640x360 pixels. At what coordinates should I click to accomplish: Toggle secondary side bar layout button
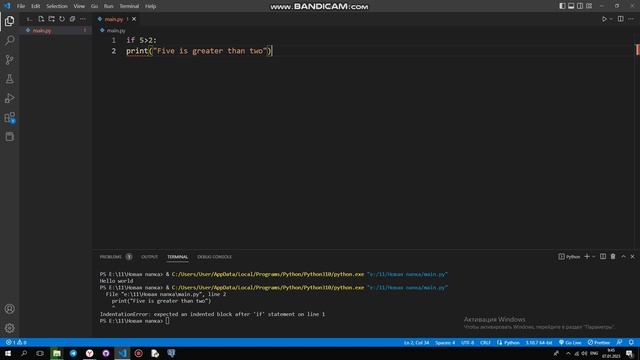(580, 6)
